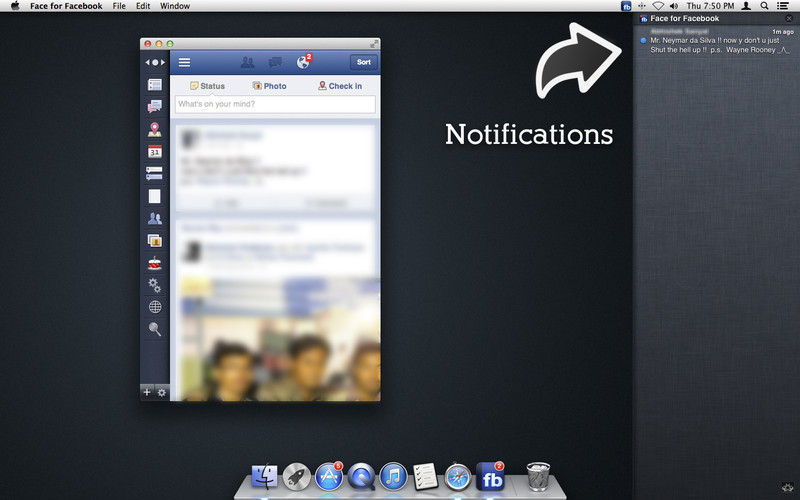This screenshot has width=800, height=500.
Task: Open Spotlight search in menu bar
Action: coord(764,6)
